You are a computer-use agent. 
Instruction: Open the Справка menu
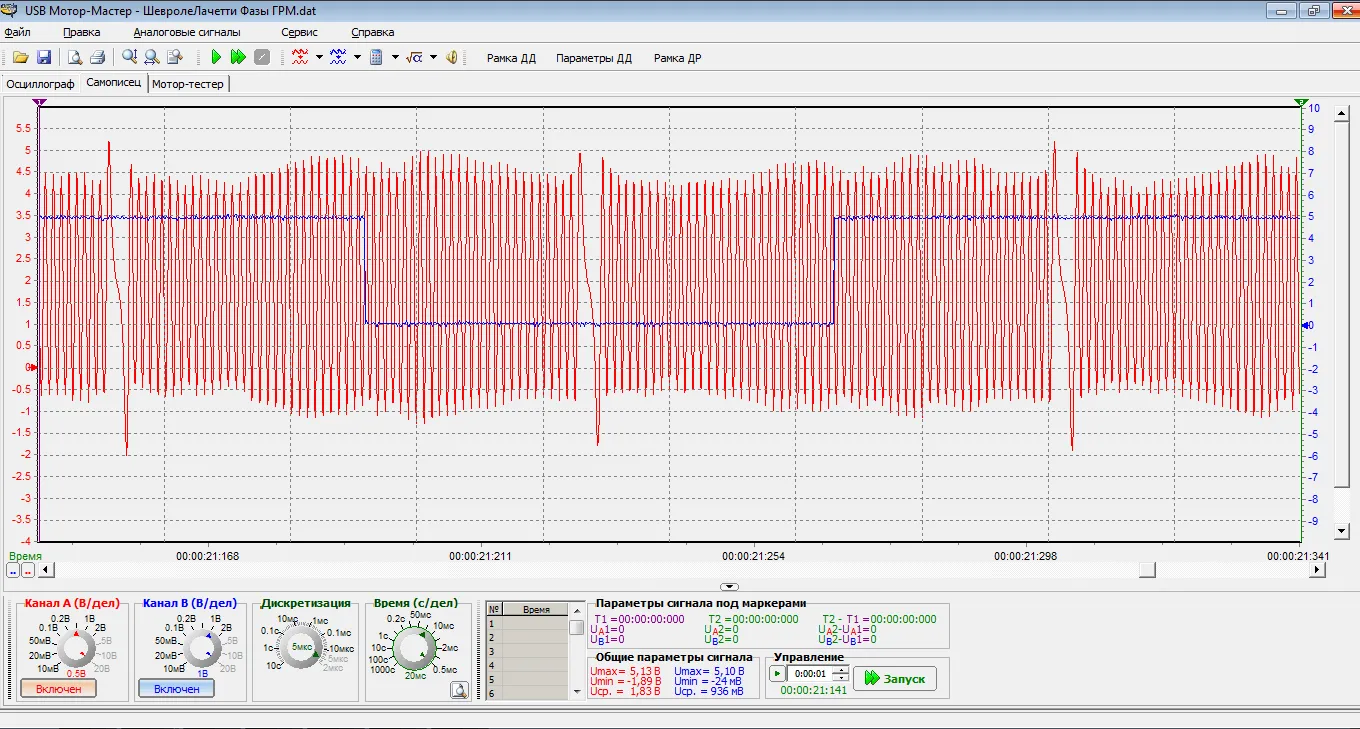point(372,32)
